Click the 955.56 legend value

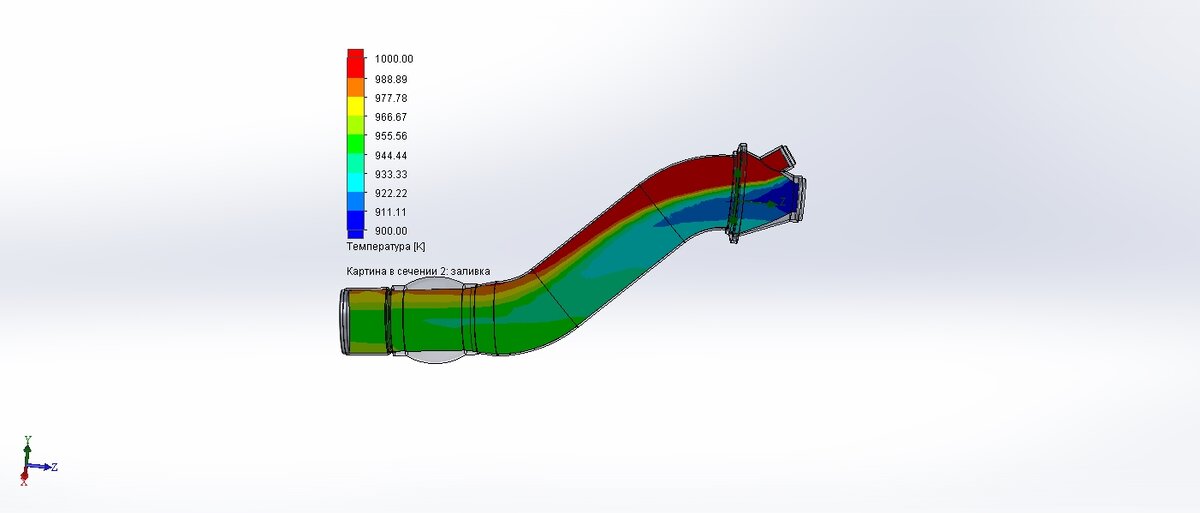tap(391, 136)
